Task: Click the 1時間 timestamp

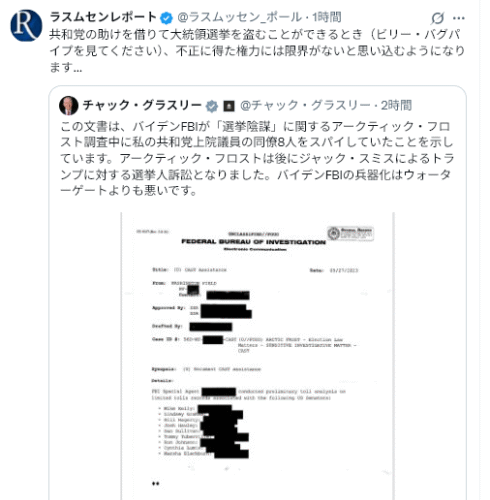Action: [x=327, y=17]
